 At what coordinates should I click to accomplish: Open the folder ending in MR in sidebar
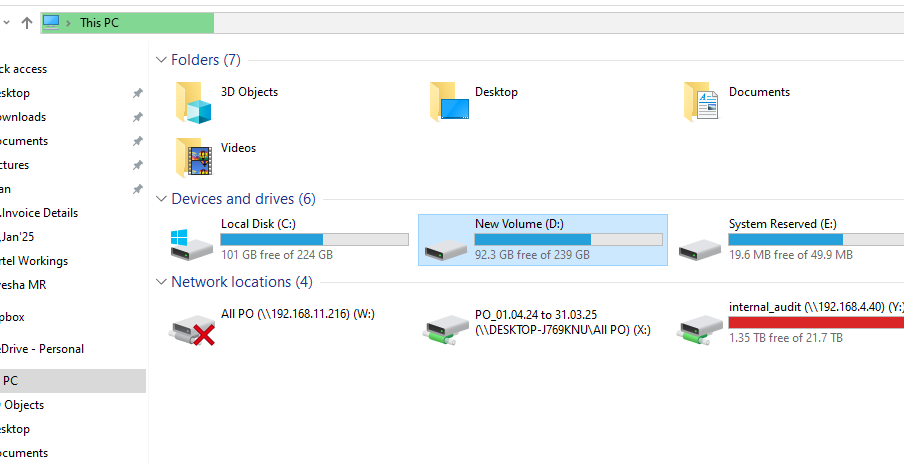22,285
